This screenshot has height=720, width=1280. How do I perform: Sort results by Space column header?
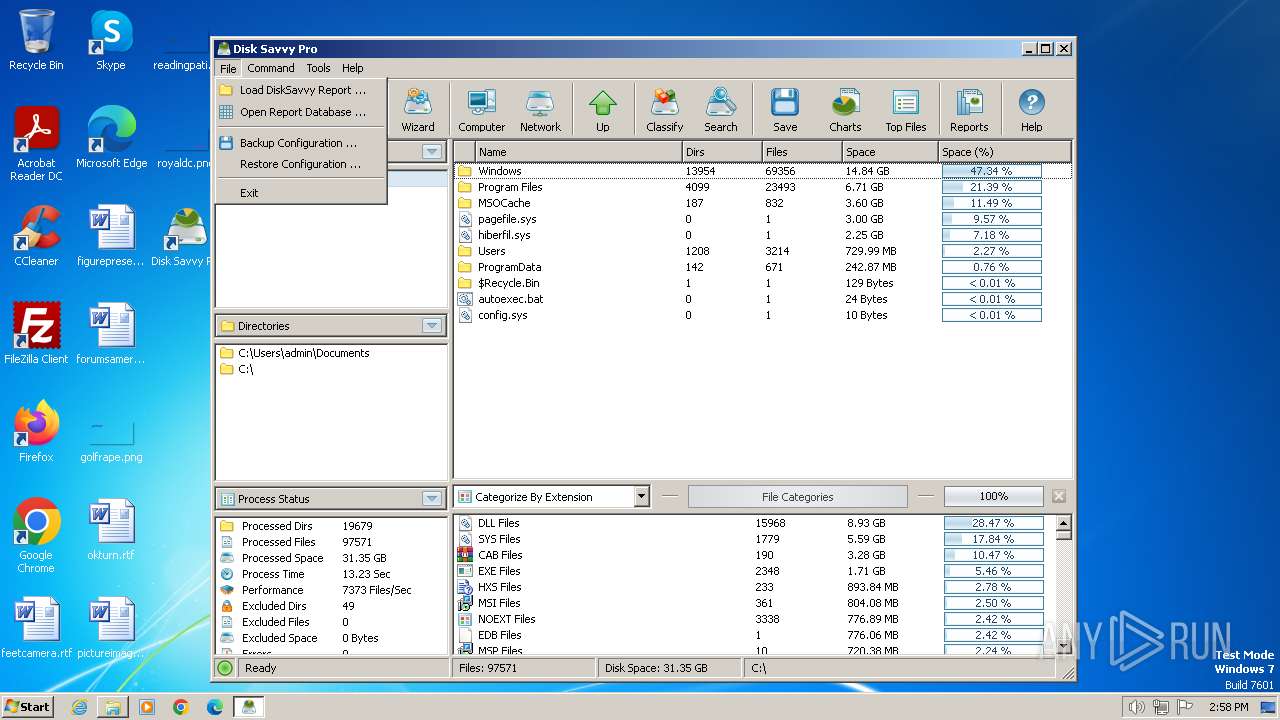click(x=890, y=152)
